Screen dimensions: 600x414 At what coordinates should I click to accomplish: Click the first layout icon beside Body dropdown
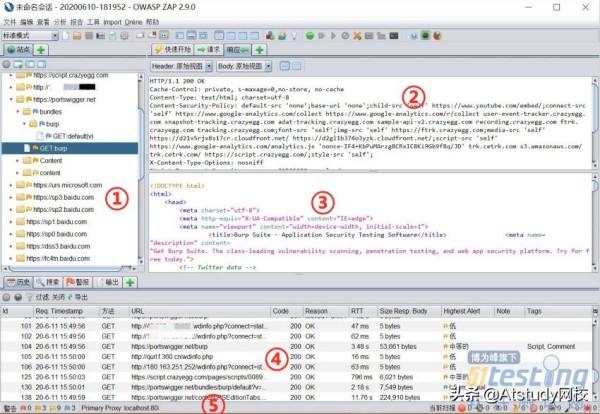(285, 66)
